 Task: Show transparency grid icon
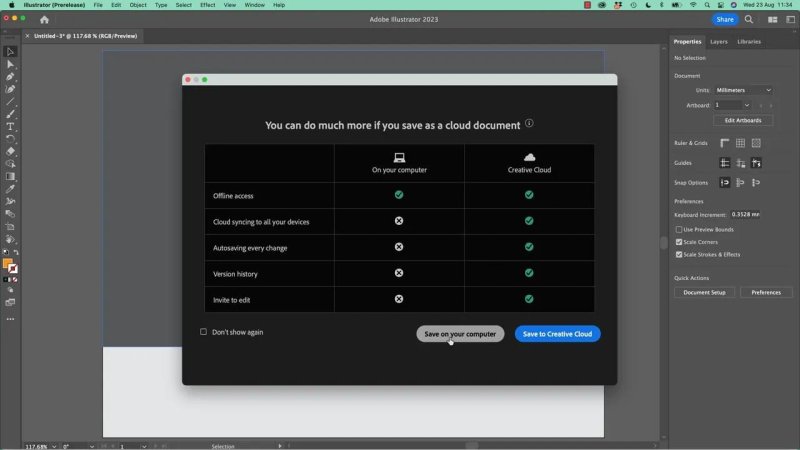tap(756, 143)
